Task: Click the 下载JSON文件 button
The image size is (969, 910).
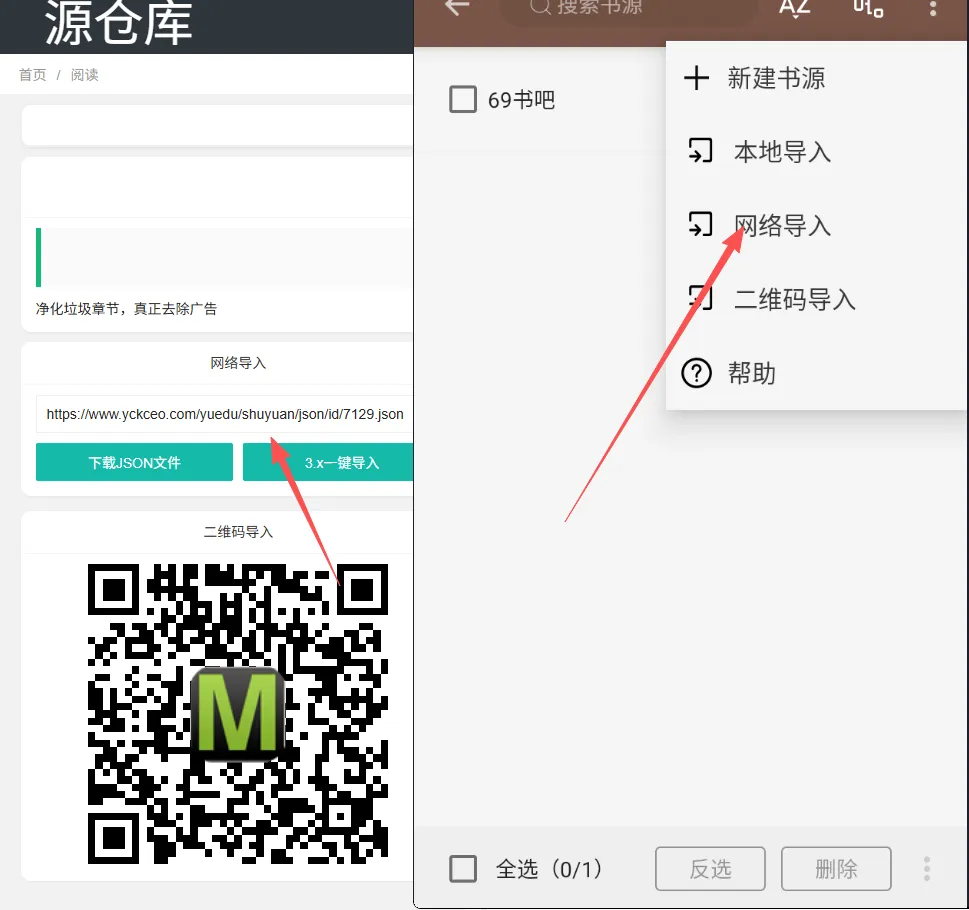Action: 134,462
